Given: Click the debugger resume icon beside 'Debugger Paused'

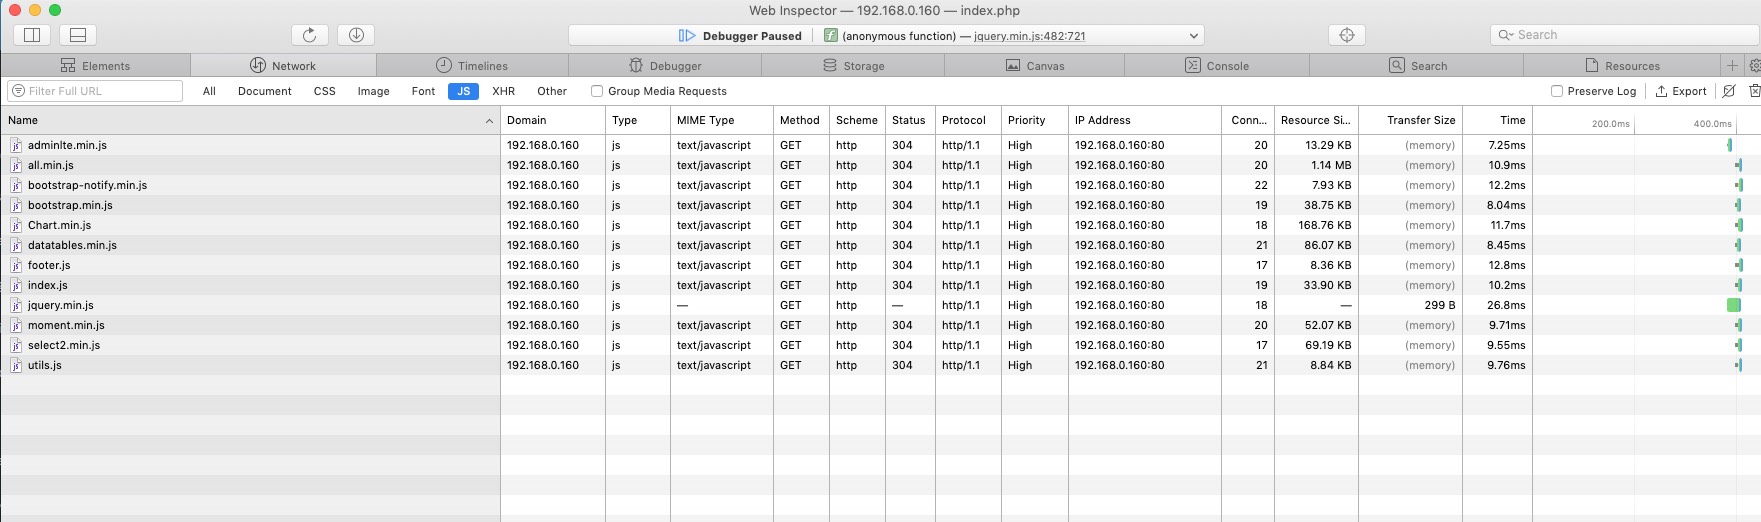Looking at the screenshot, I should point(686,35).
